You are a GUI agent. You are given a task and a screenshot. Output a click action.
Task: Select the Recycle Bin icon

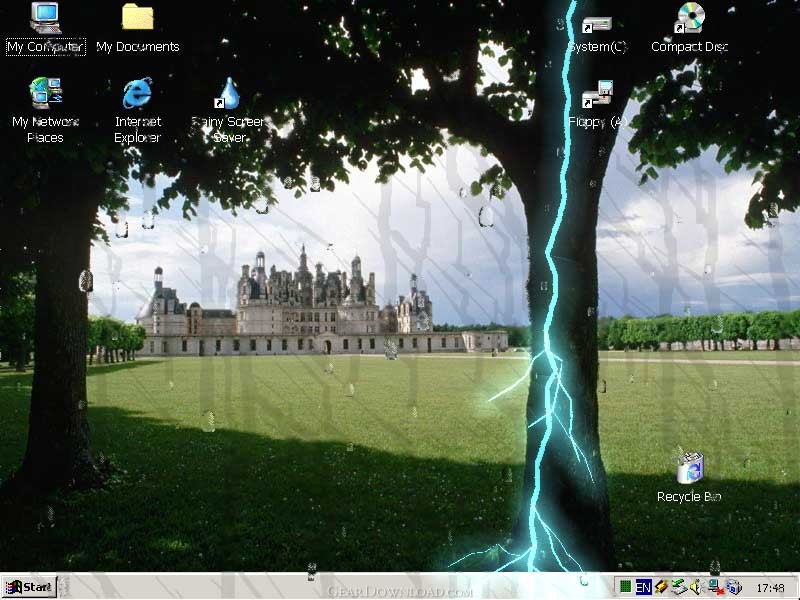point(689,478)
